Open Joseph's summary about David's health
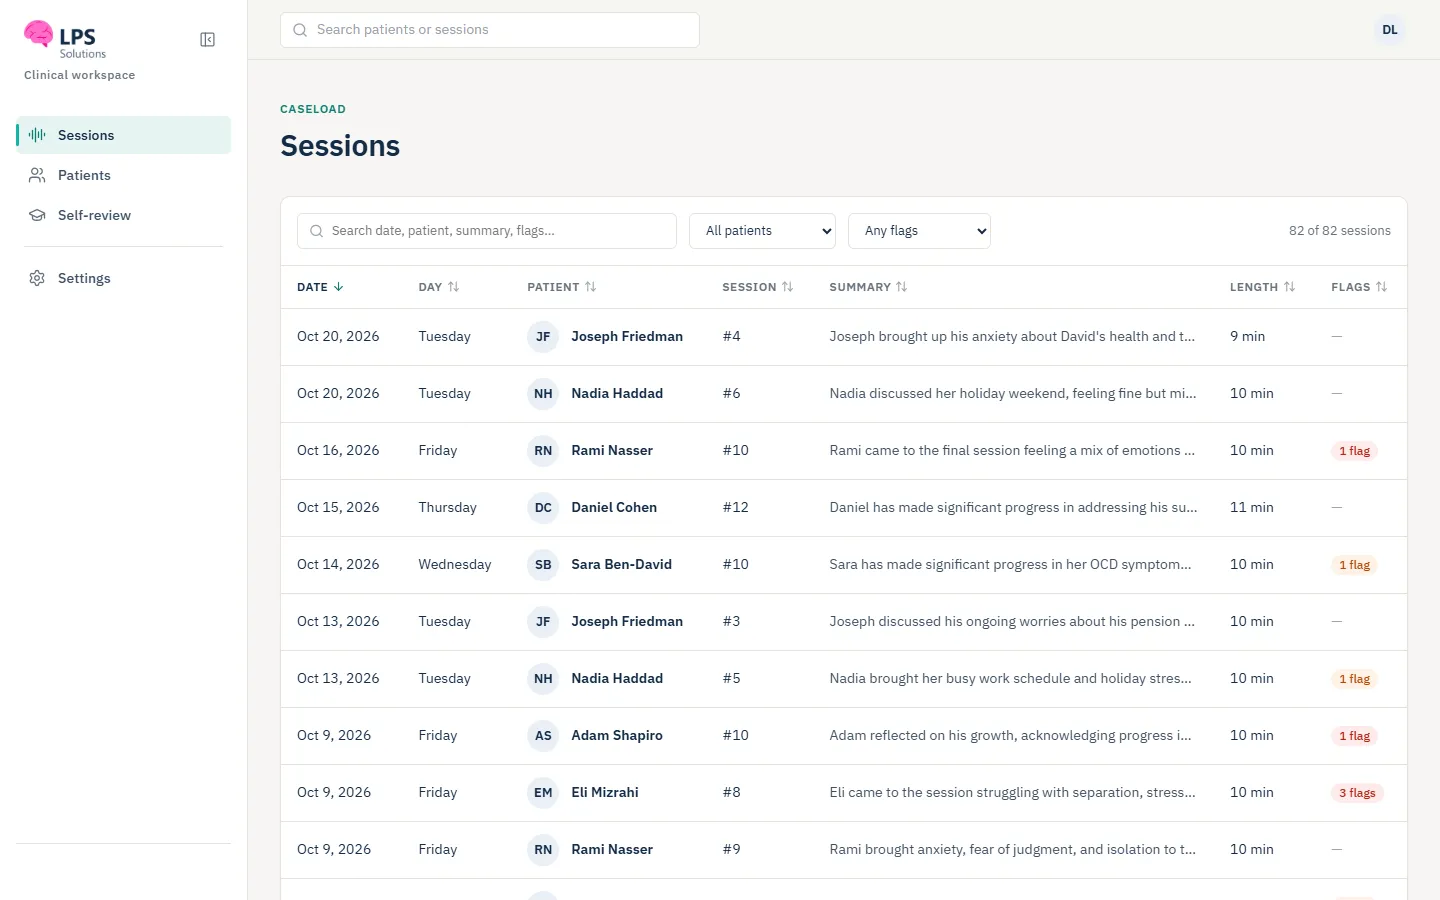Viewport: 1440px width, 900px height. [1012, 337]
